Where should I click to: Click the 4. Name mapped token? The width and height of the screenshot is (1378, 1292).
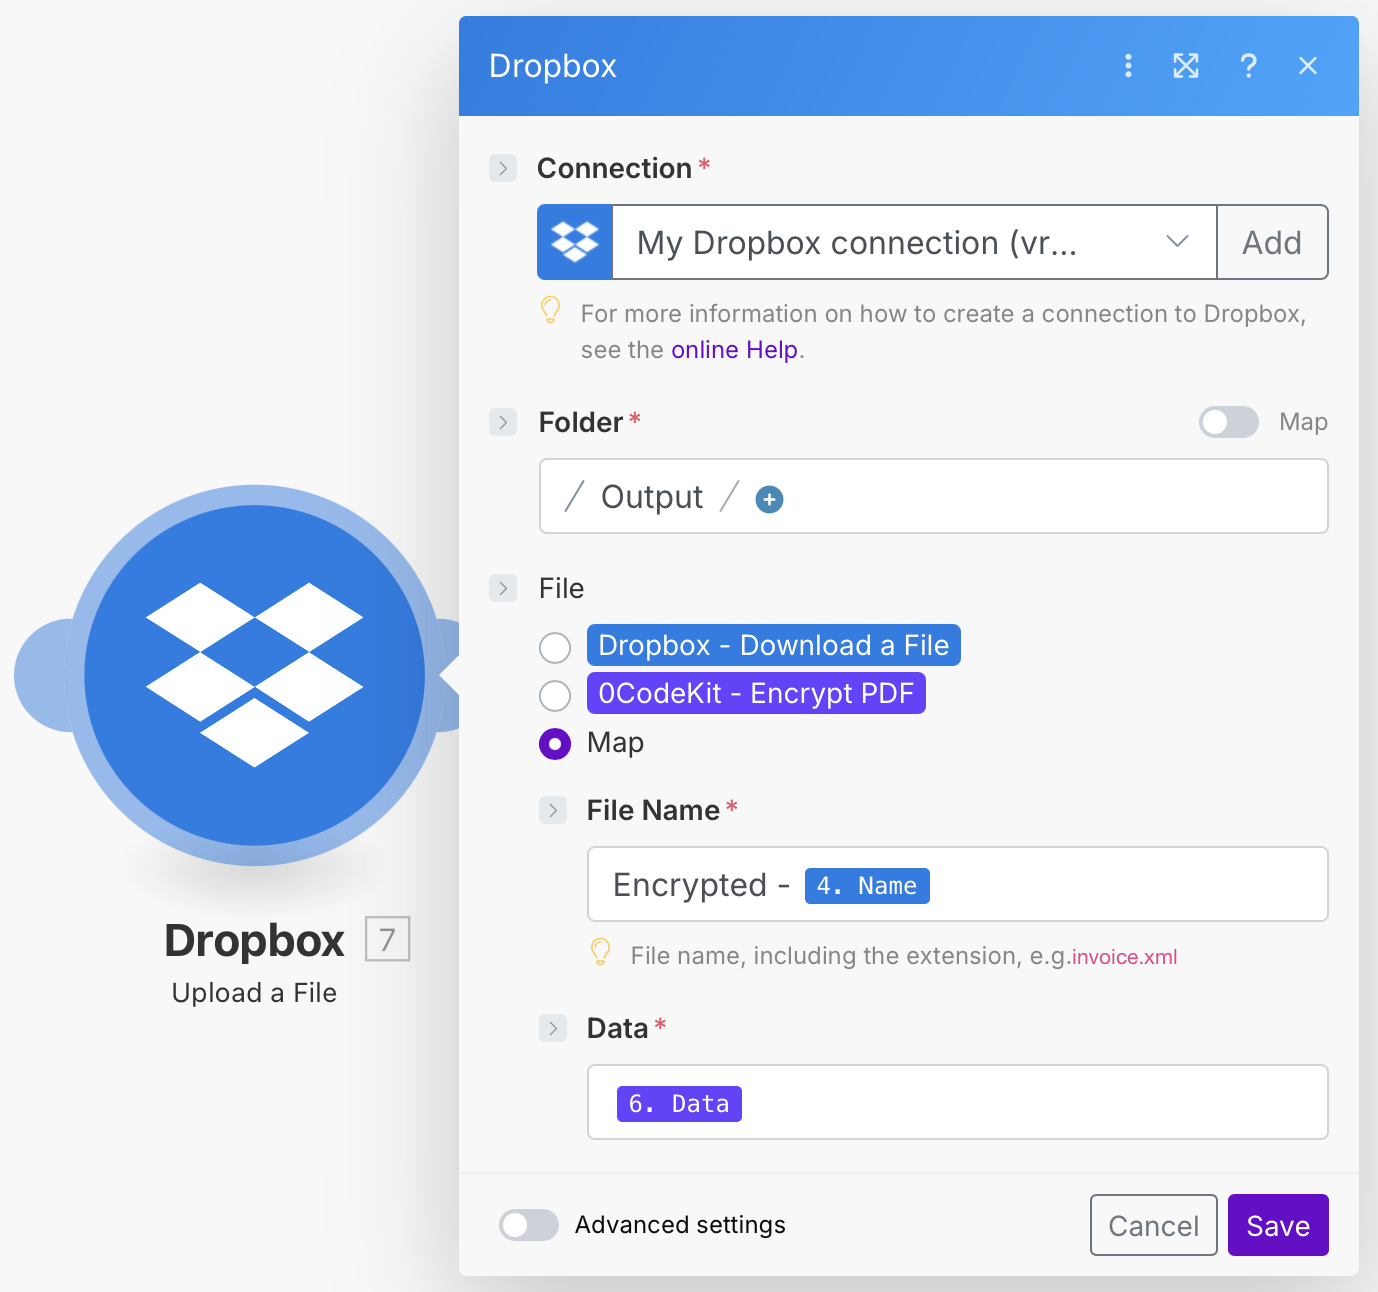(867, 886)
